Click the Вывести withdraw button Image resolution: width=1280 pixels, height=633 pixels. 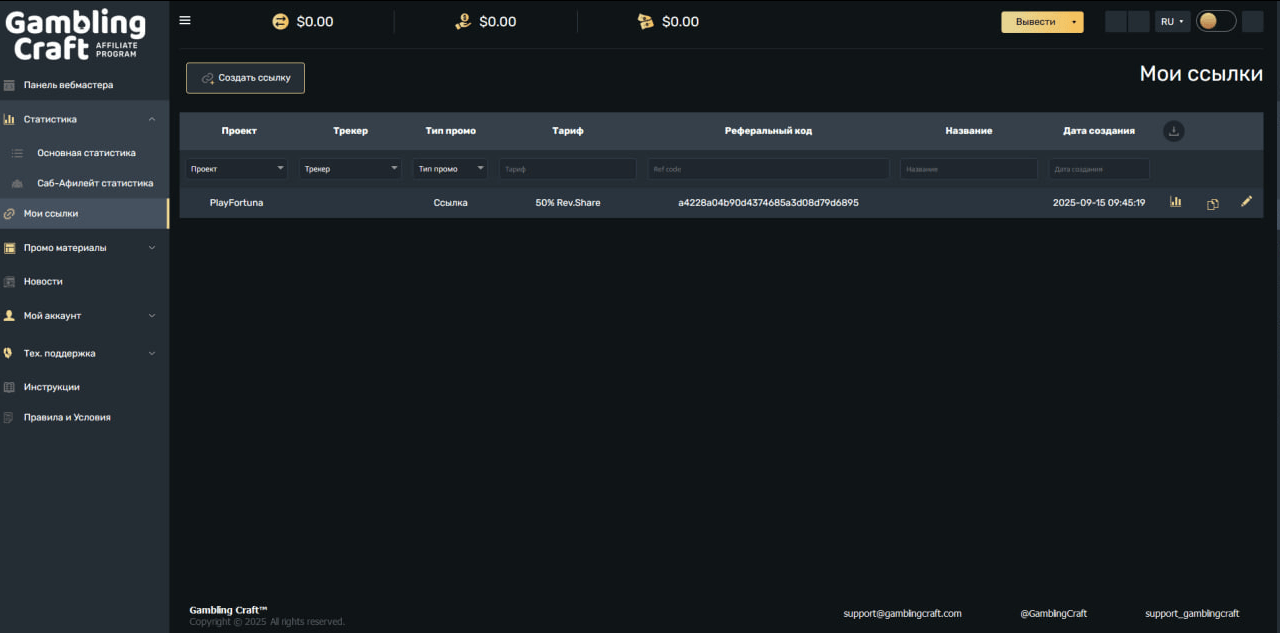tap(1035, 22)
